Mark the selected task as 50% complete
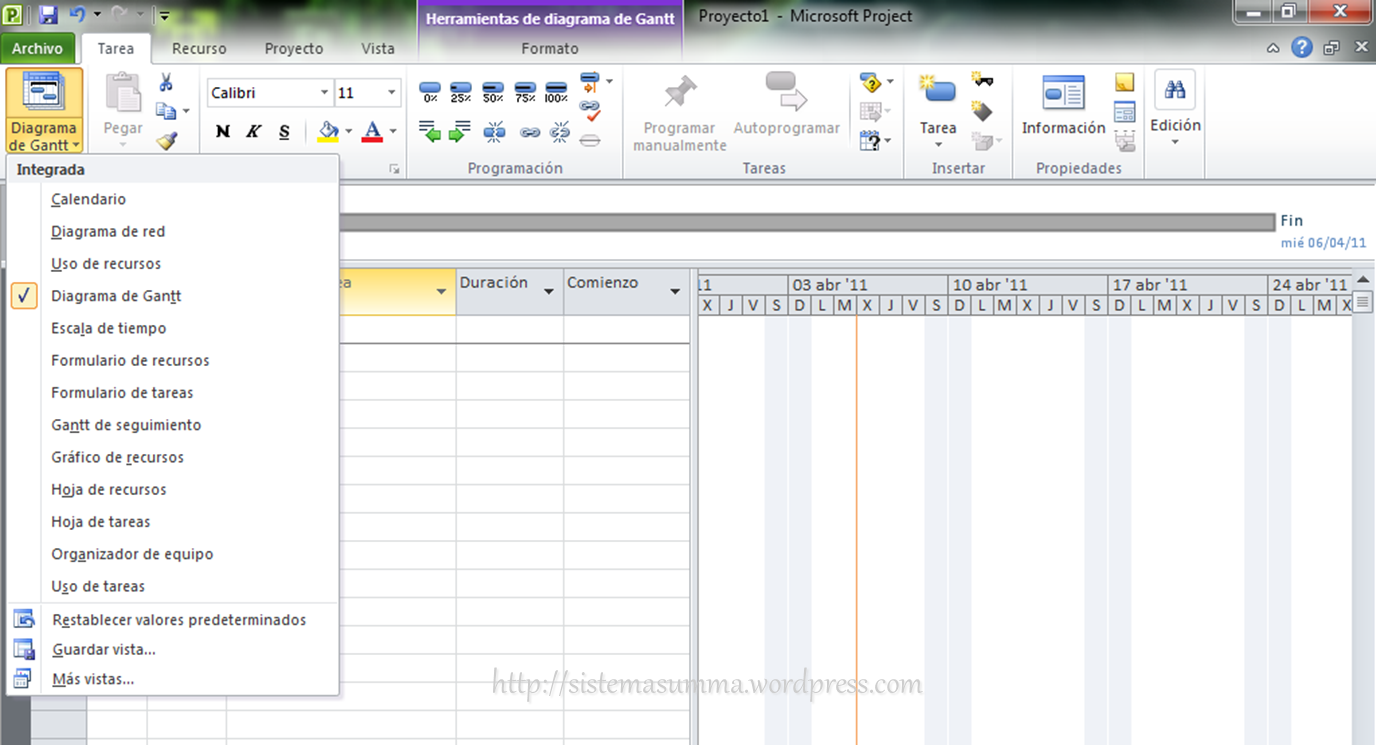This screenshot has height=745, width=1376. [x=493, y=90]
